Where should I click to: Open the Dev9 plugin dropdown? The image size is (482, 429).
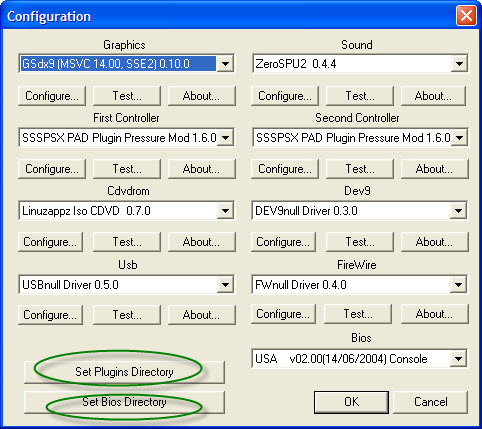(458, 211)
